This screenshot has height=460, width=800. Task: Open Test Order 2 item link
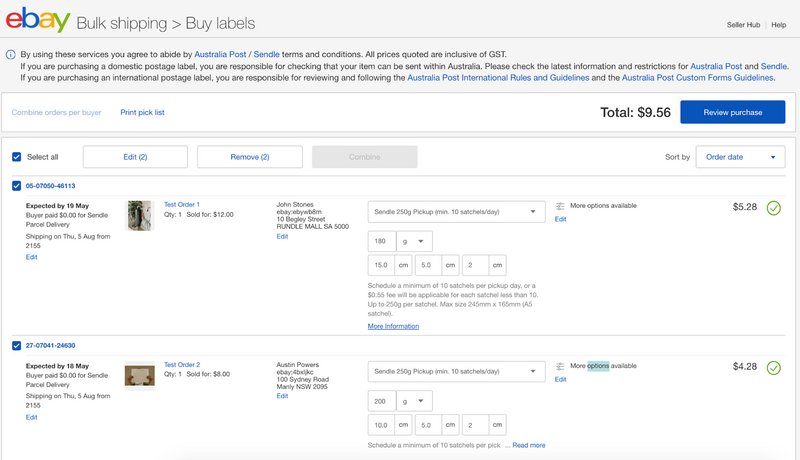pyautogui.click(x=182, y=365)
